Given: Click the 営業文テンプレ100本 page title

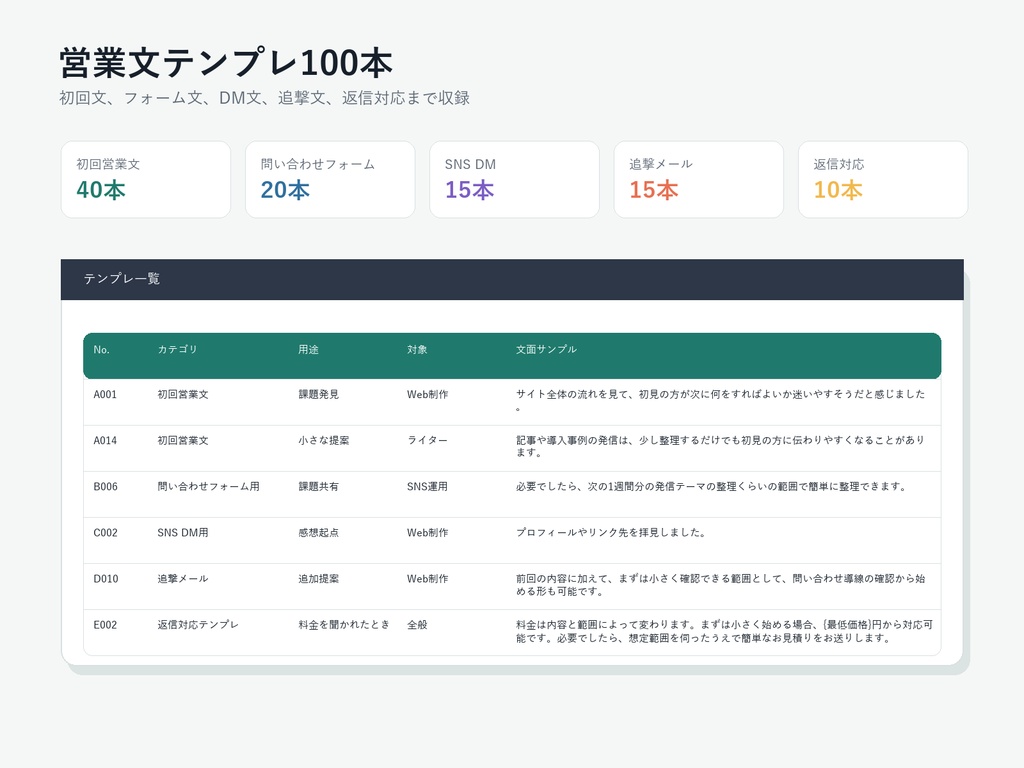Looking at the screenshot, I should pos(226,63).
